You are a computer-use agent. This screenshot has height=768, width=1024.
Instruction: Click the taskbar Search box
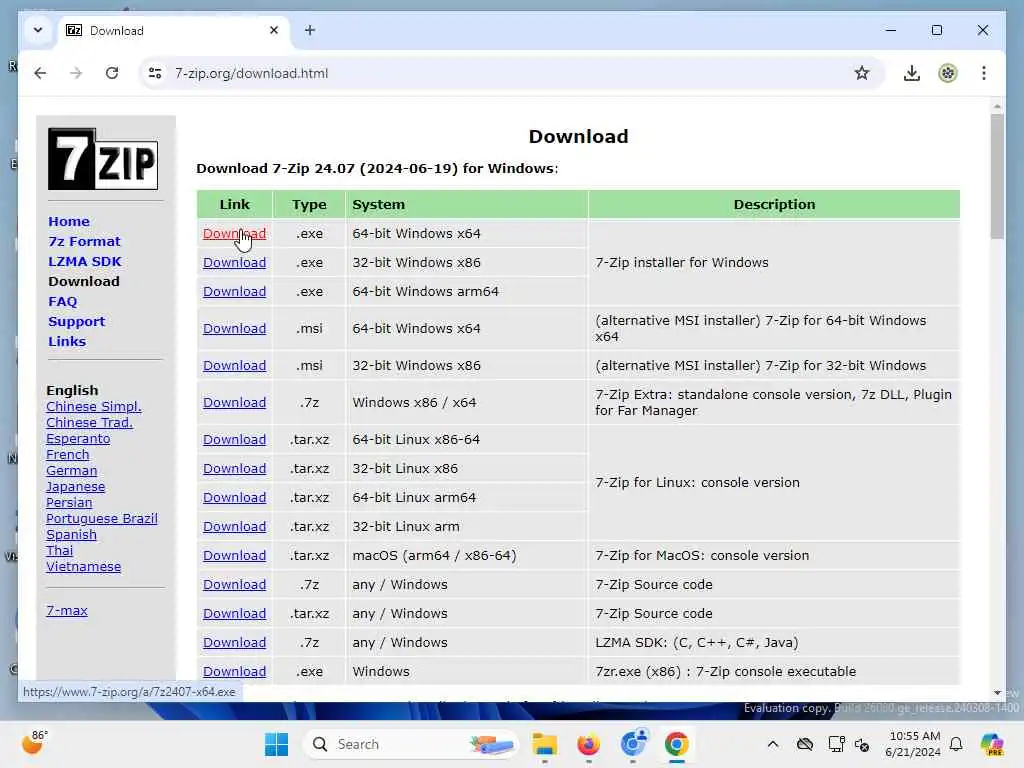[410, 744]
